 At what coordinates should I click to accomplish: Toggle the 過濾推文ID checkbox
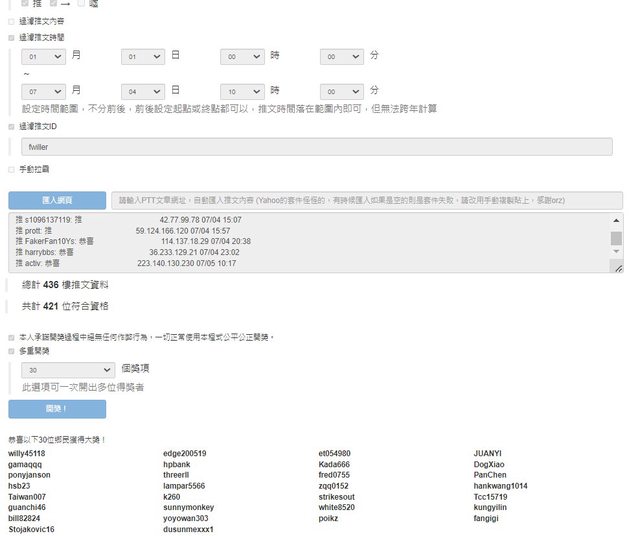(12, 127)
